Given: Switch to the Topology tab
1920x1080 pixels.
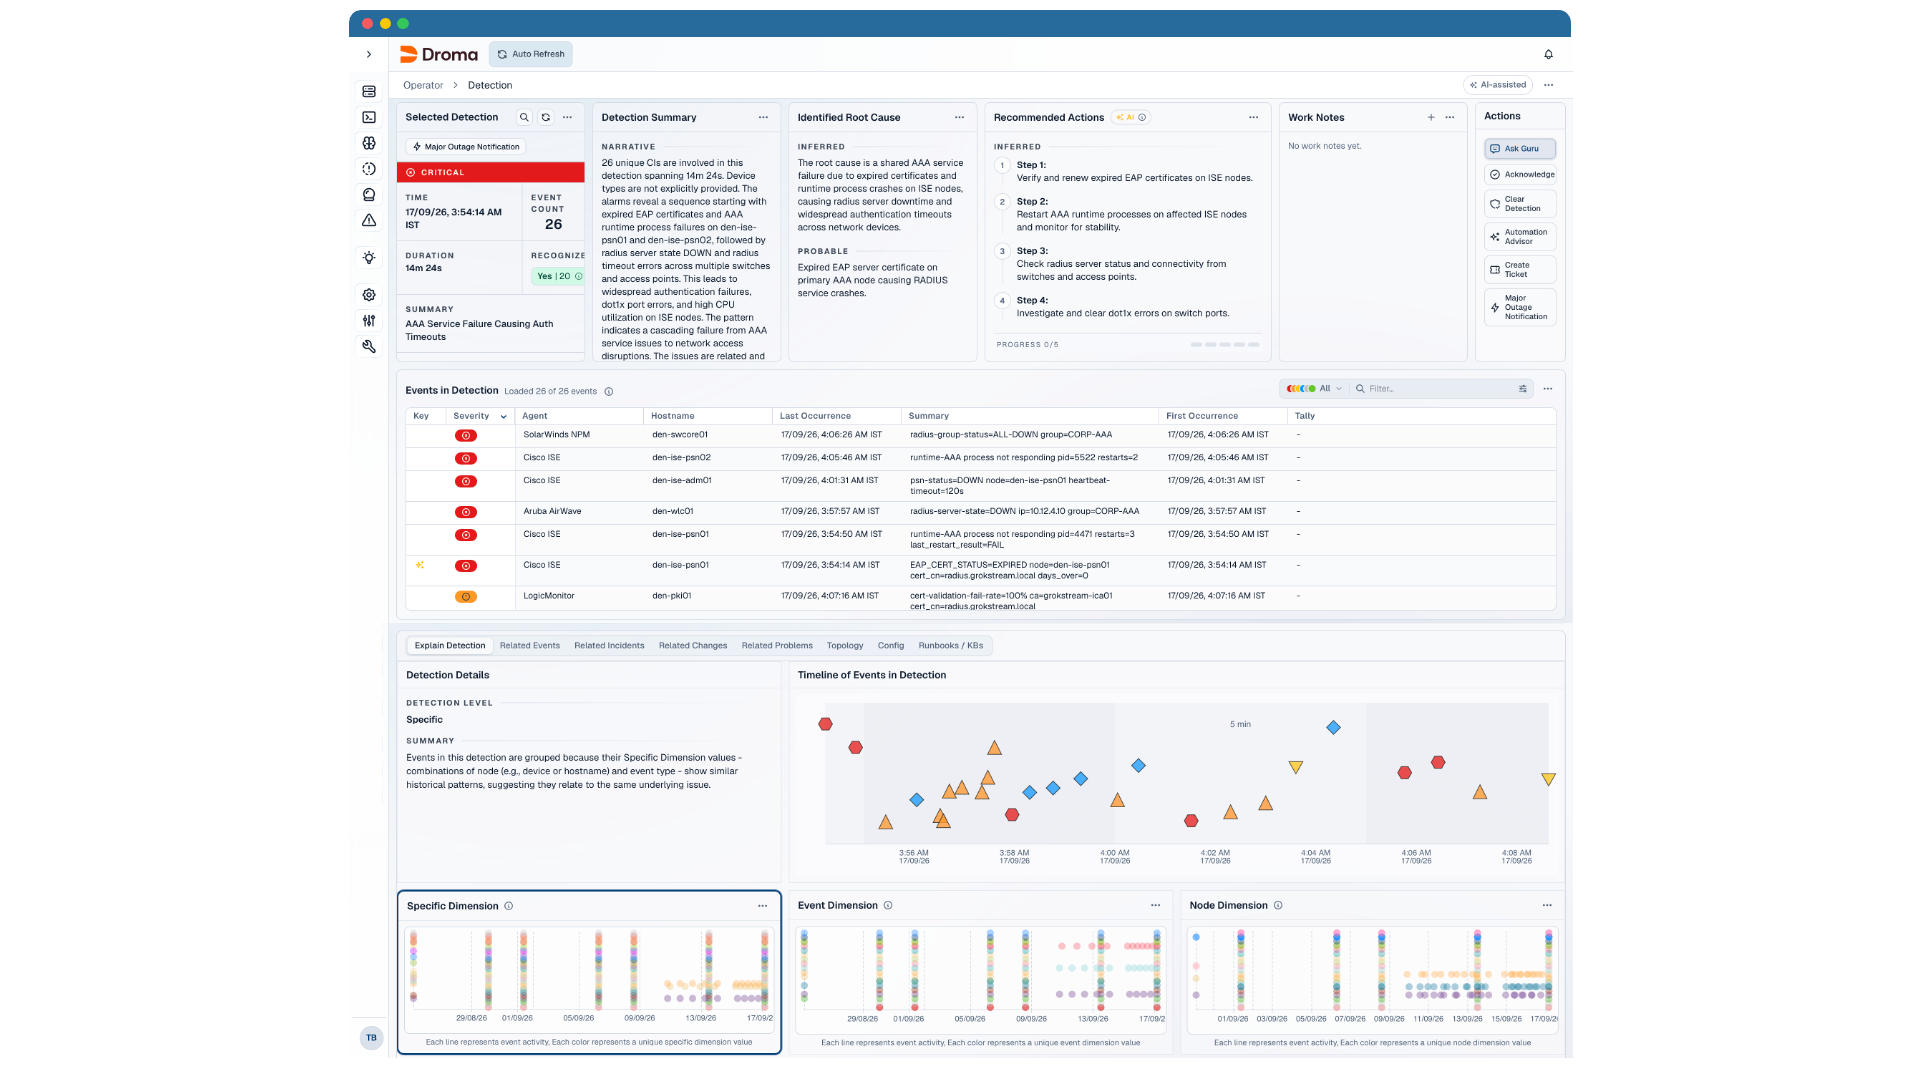Looking at the screenshot, I should (x=845, y=645).
